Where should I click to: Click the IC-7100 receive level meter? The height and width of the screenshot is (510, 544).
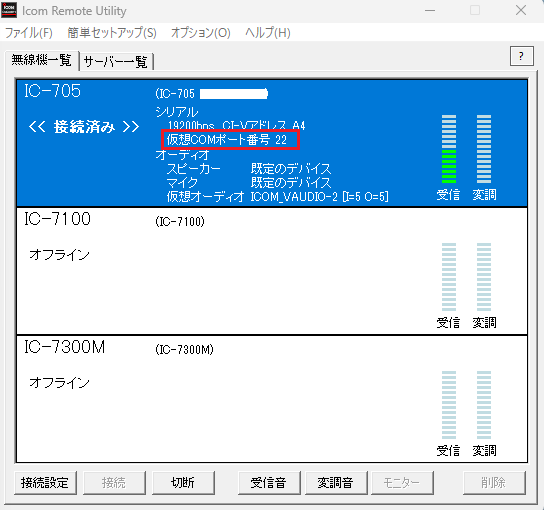pos(449,277)
